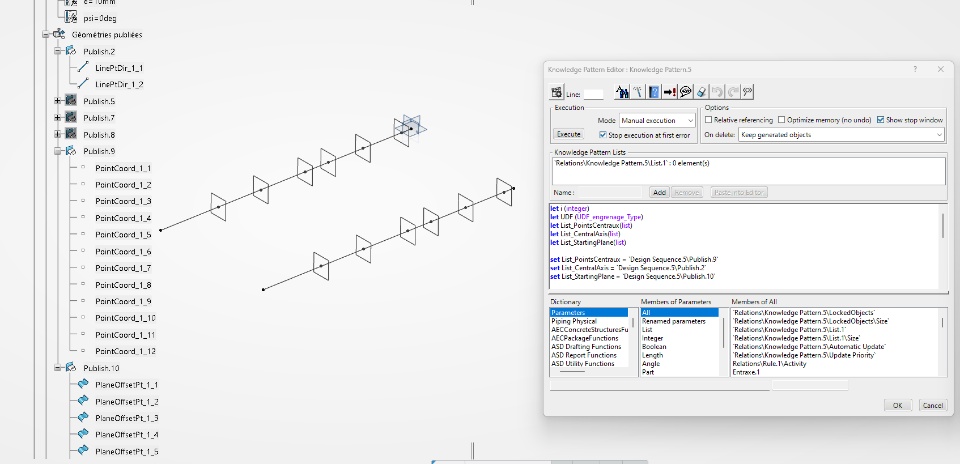Click the check syntax icon left of Line
This screenshot has width=960, height=464.
[557, 92]
